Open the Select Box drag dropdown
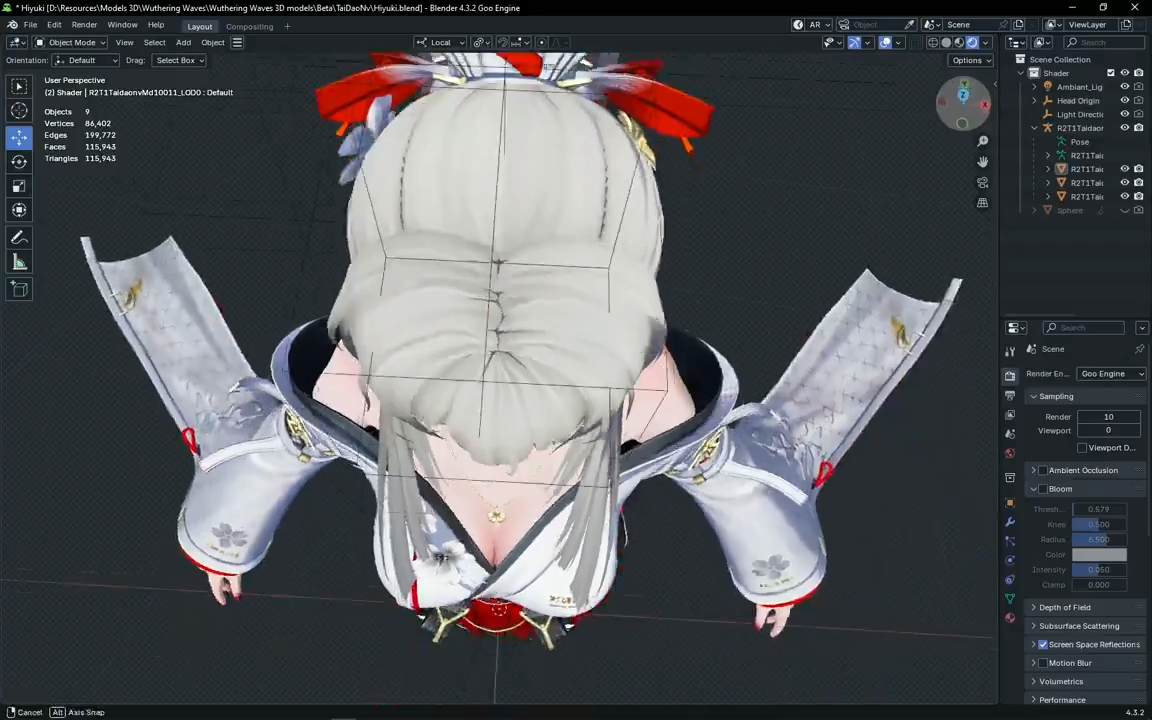 179,60
